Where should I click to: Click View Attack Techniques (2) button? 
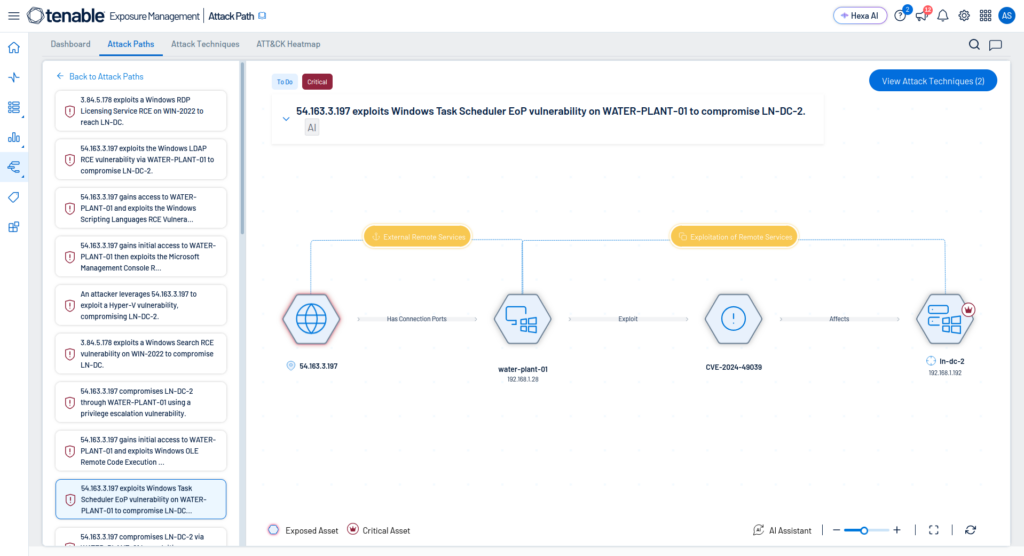pyautogui.click(x=933, y=81)
